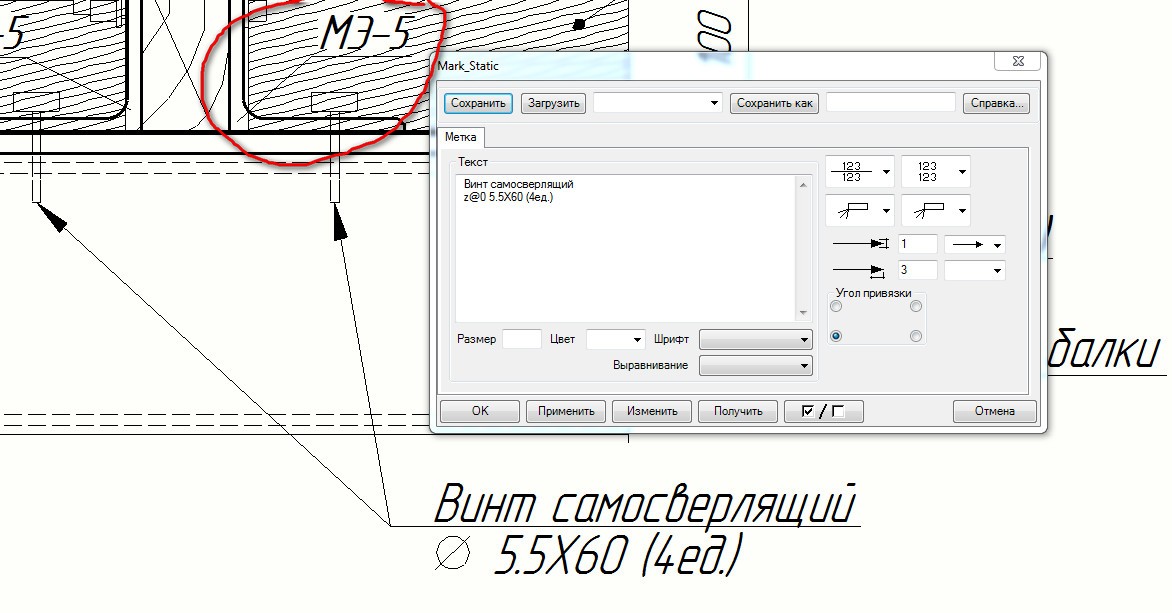Click the Сохранить button
This screenshot has width=1172, height=613.
pos(478,103)
